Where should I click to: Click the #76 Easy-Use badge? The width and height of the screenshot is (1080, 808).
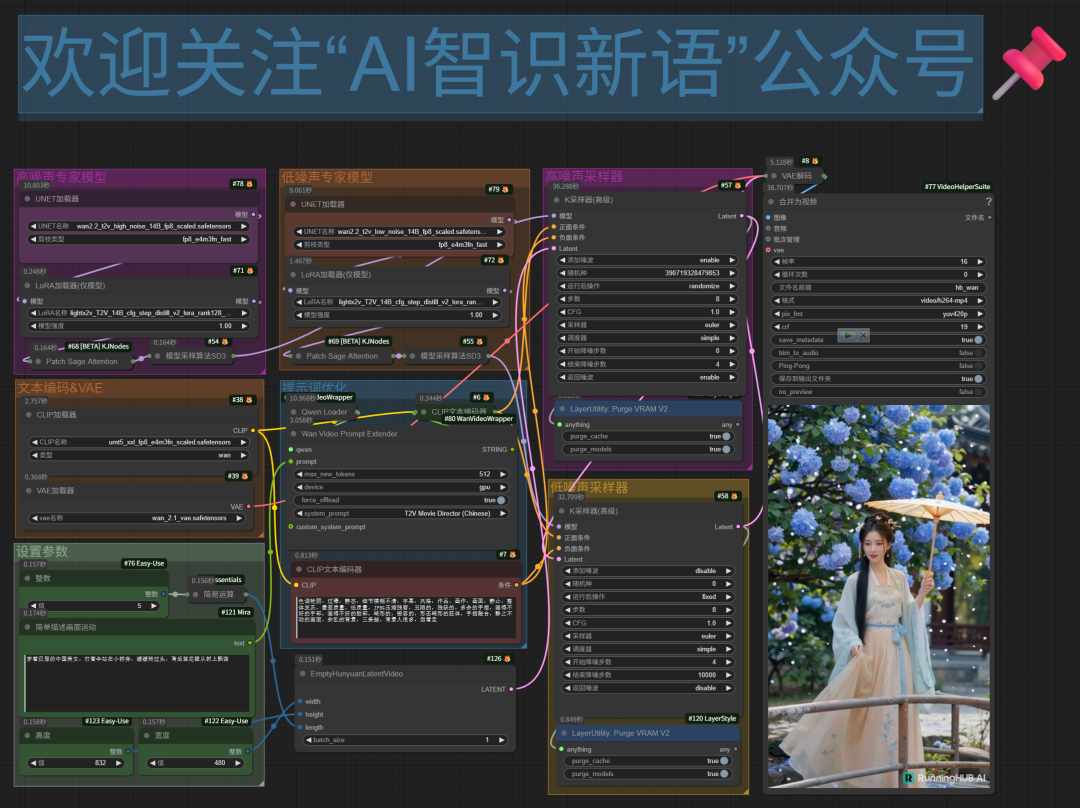click(x=144, y=563)
